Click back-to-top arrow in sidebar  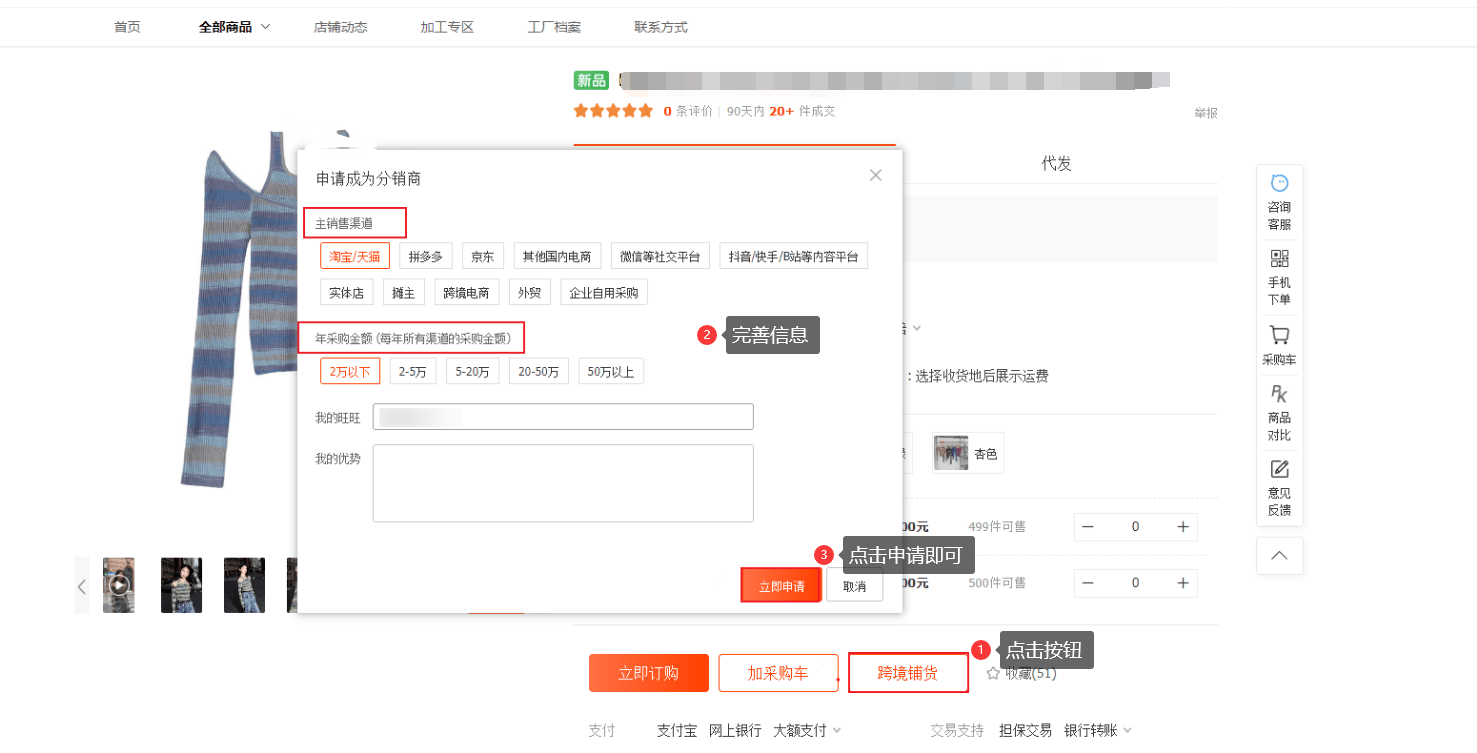[1279, 555]
